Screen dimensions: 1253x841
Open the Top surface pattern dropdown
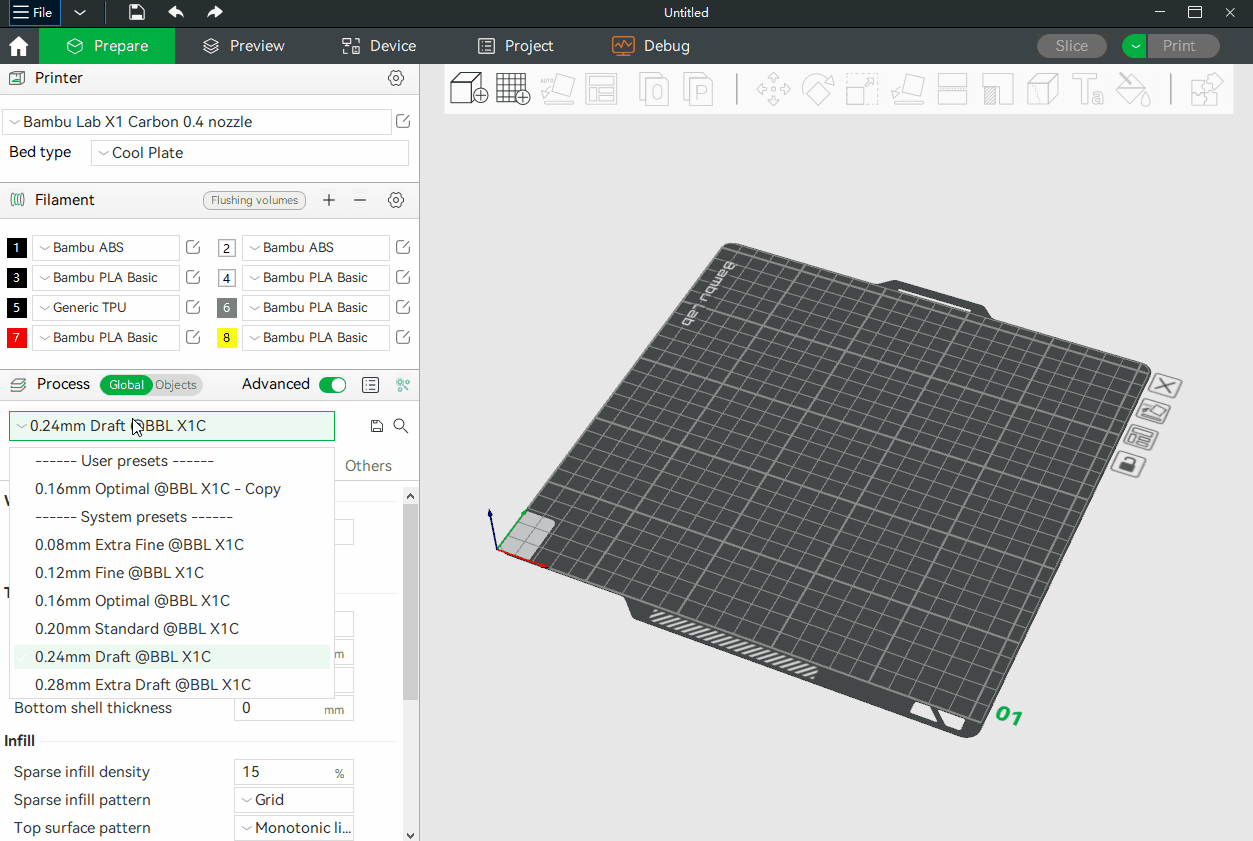point(293,828)
